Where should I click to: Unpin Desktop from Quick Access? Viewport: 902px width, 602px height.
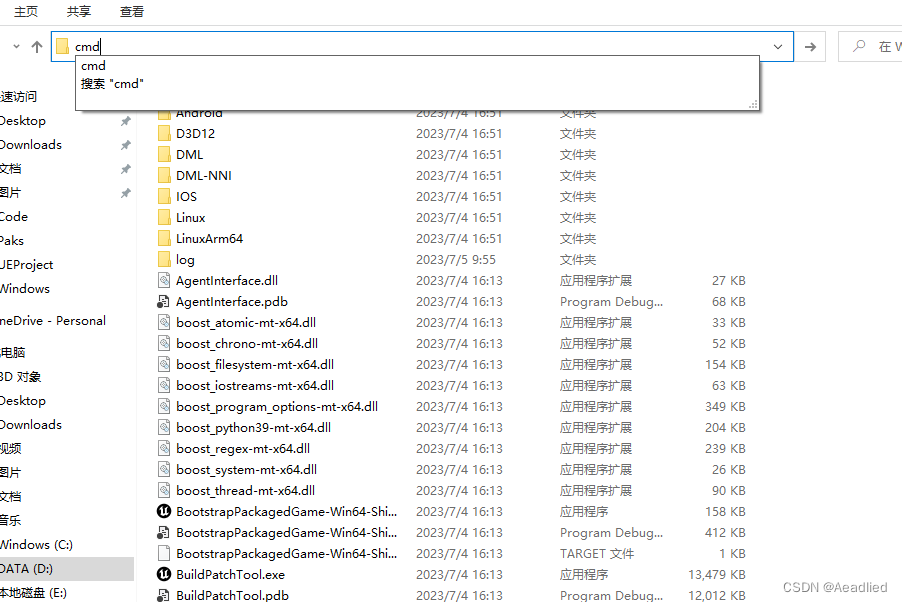128,120
